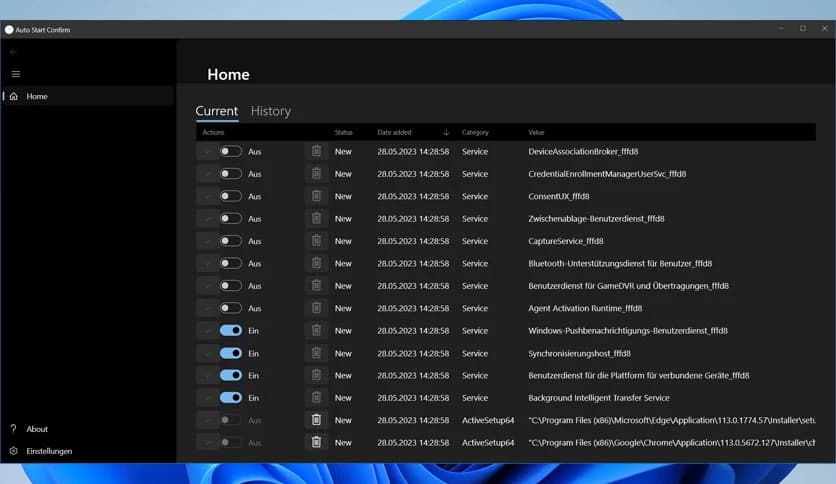Click the Google Chrome installer path value

672,442
